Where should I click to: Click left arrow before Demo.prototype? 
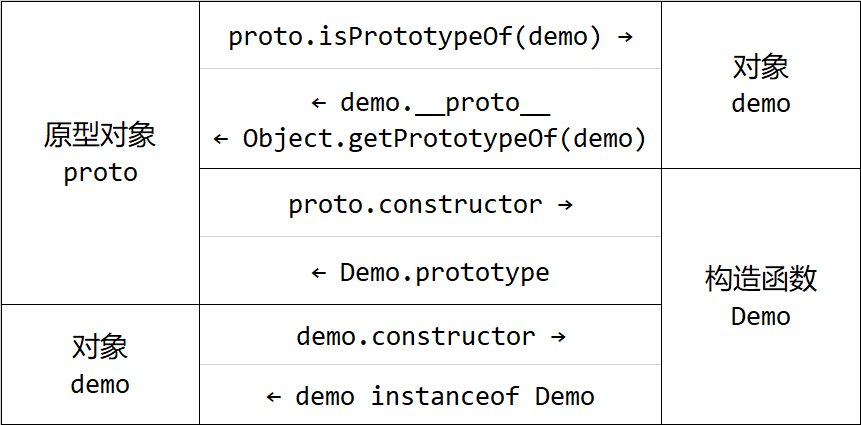[x=319, y=272]
